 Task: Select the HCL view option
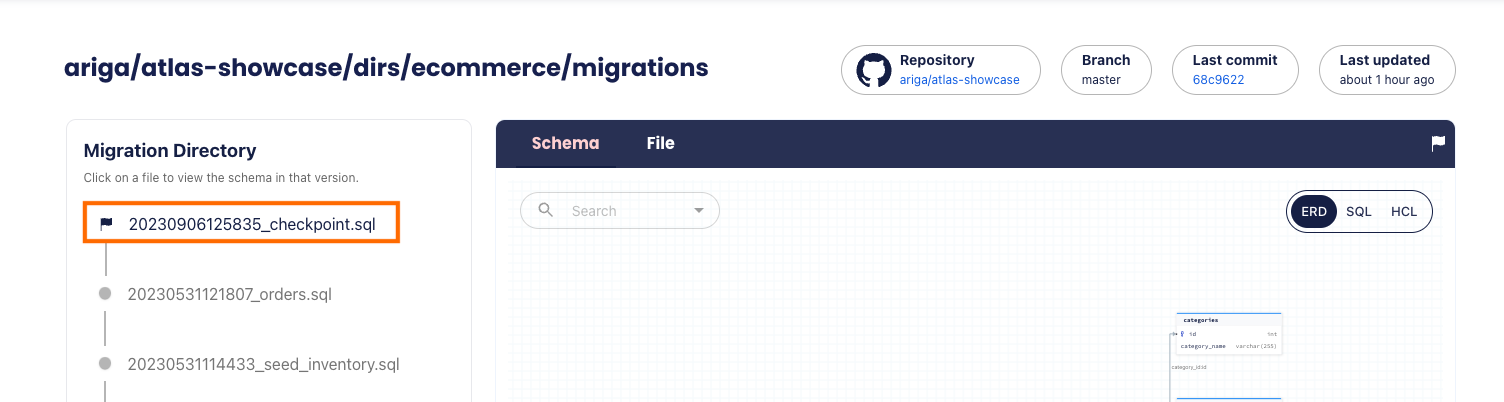pos(1404,212)
